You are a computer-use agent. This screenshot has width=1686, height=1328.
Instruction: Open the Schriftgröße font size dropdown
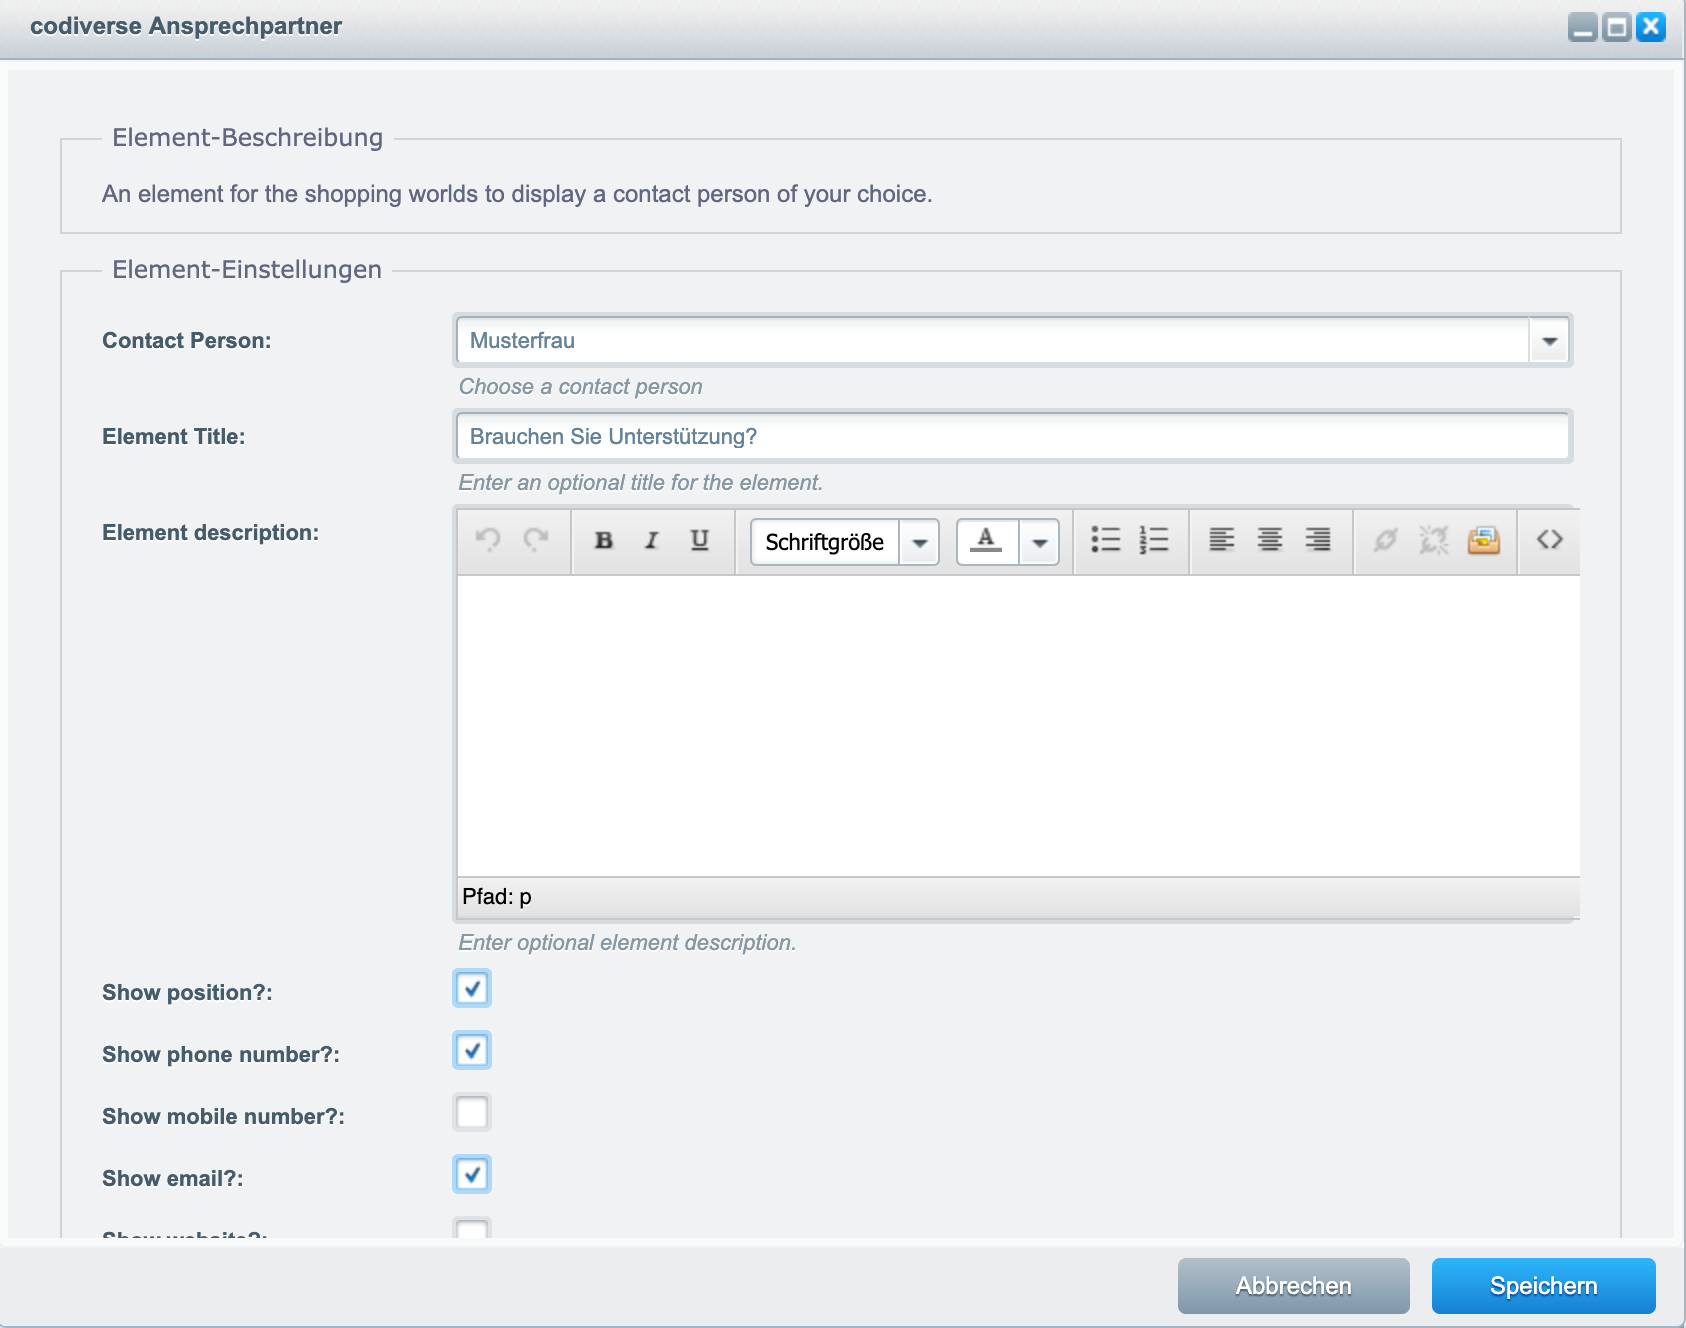tap(845, 542)
